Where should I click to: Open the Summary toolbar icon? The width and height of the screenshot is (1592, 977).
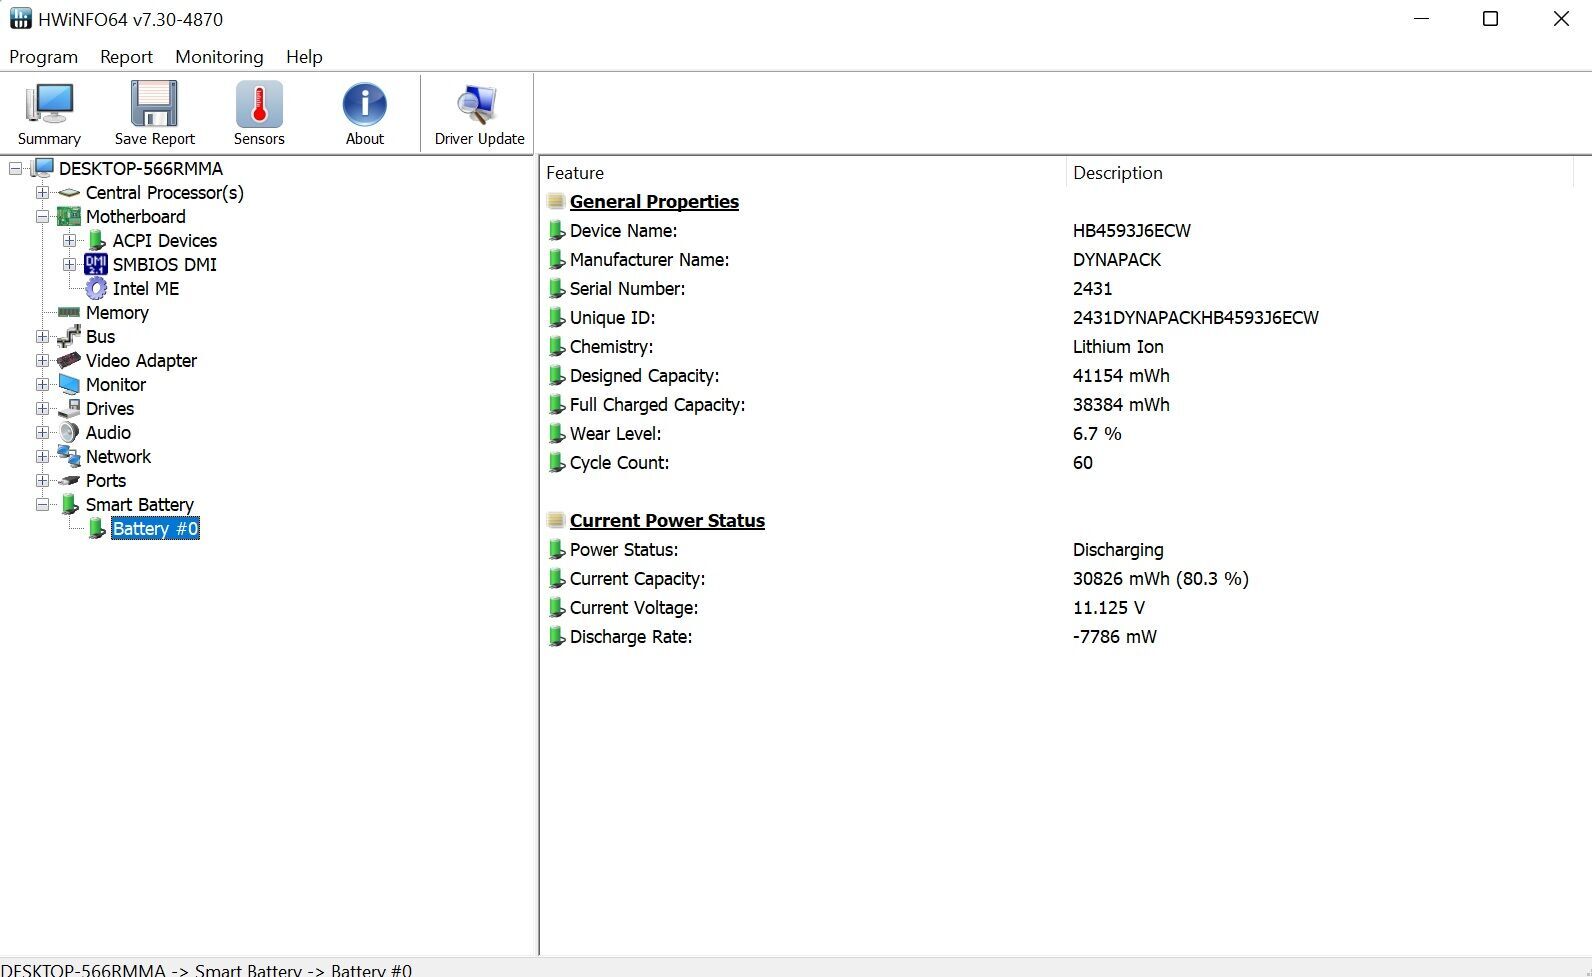point(49,105)
